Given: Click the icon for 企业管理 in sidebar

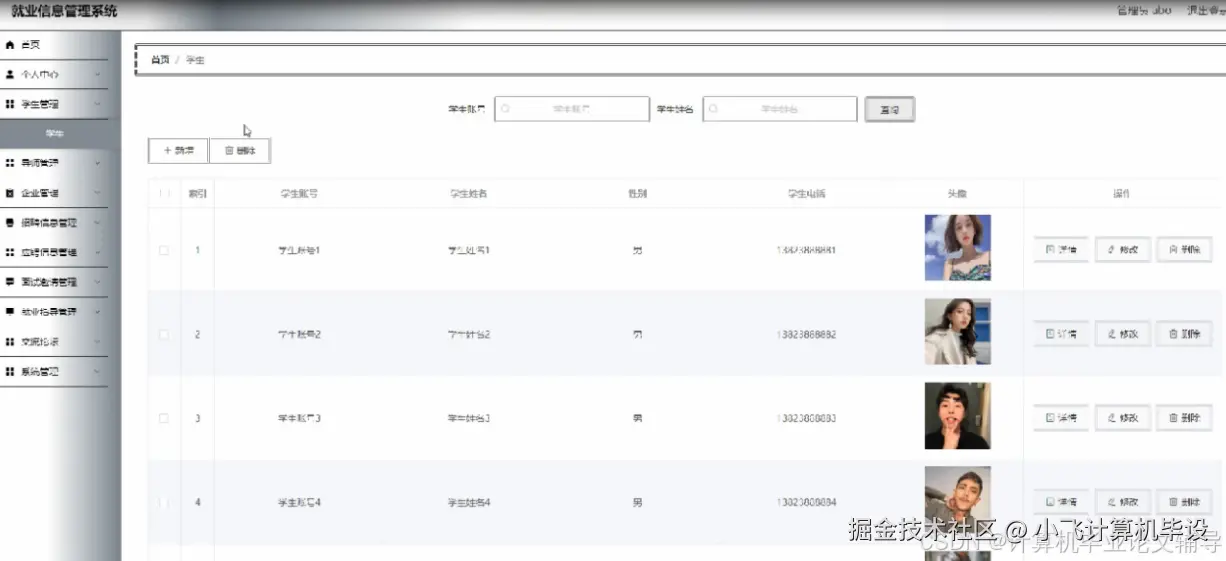Looking at the screenshot, I should point(10,193).
